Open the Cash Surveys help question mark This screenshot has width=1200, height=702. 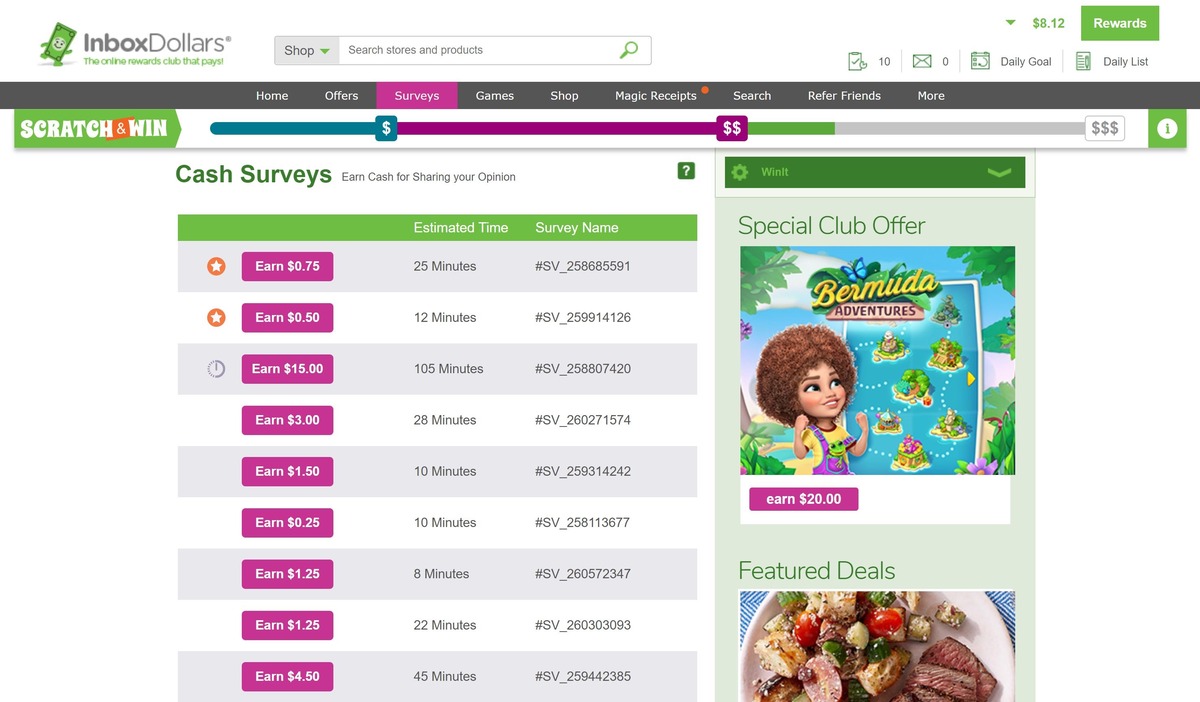pyautogui.click(x=686, y=170)
